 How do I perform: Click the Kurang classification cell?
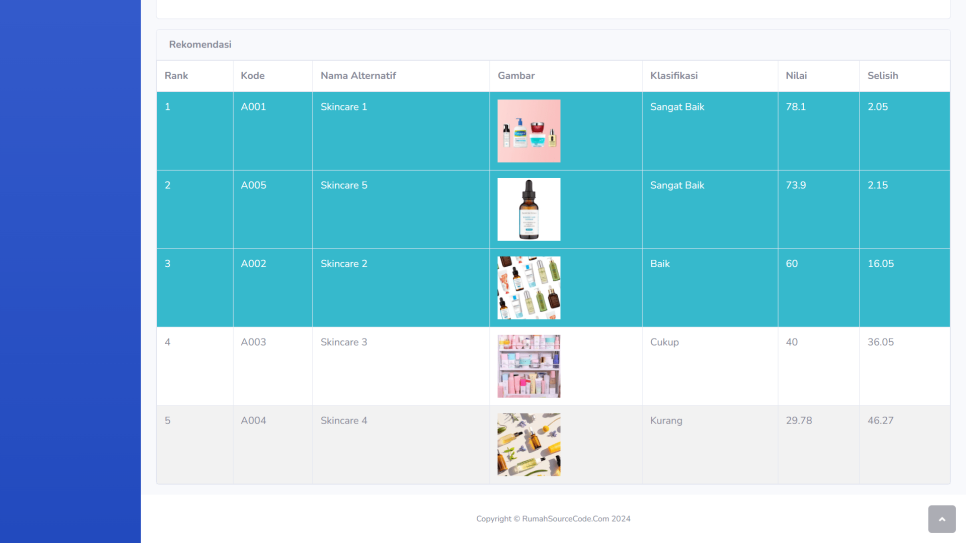click(666, 421)
